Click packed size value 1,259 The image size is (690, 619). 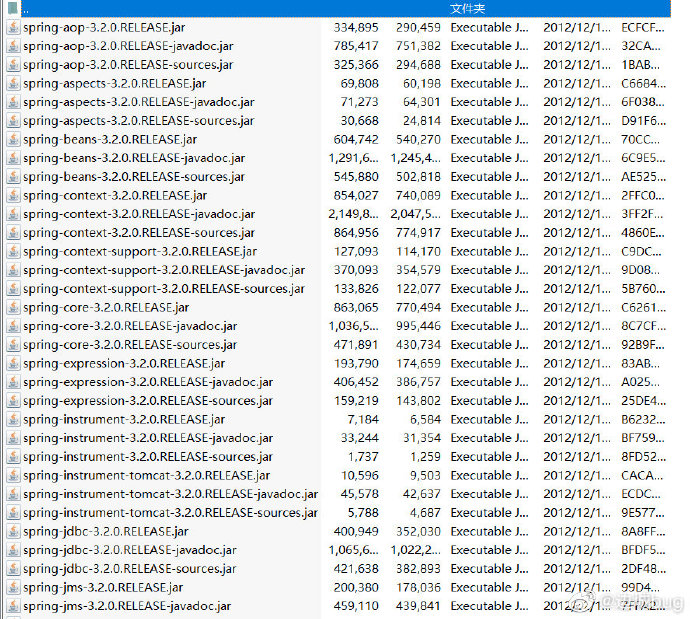pyautogui.click(x=425, y=457)
